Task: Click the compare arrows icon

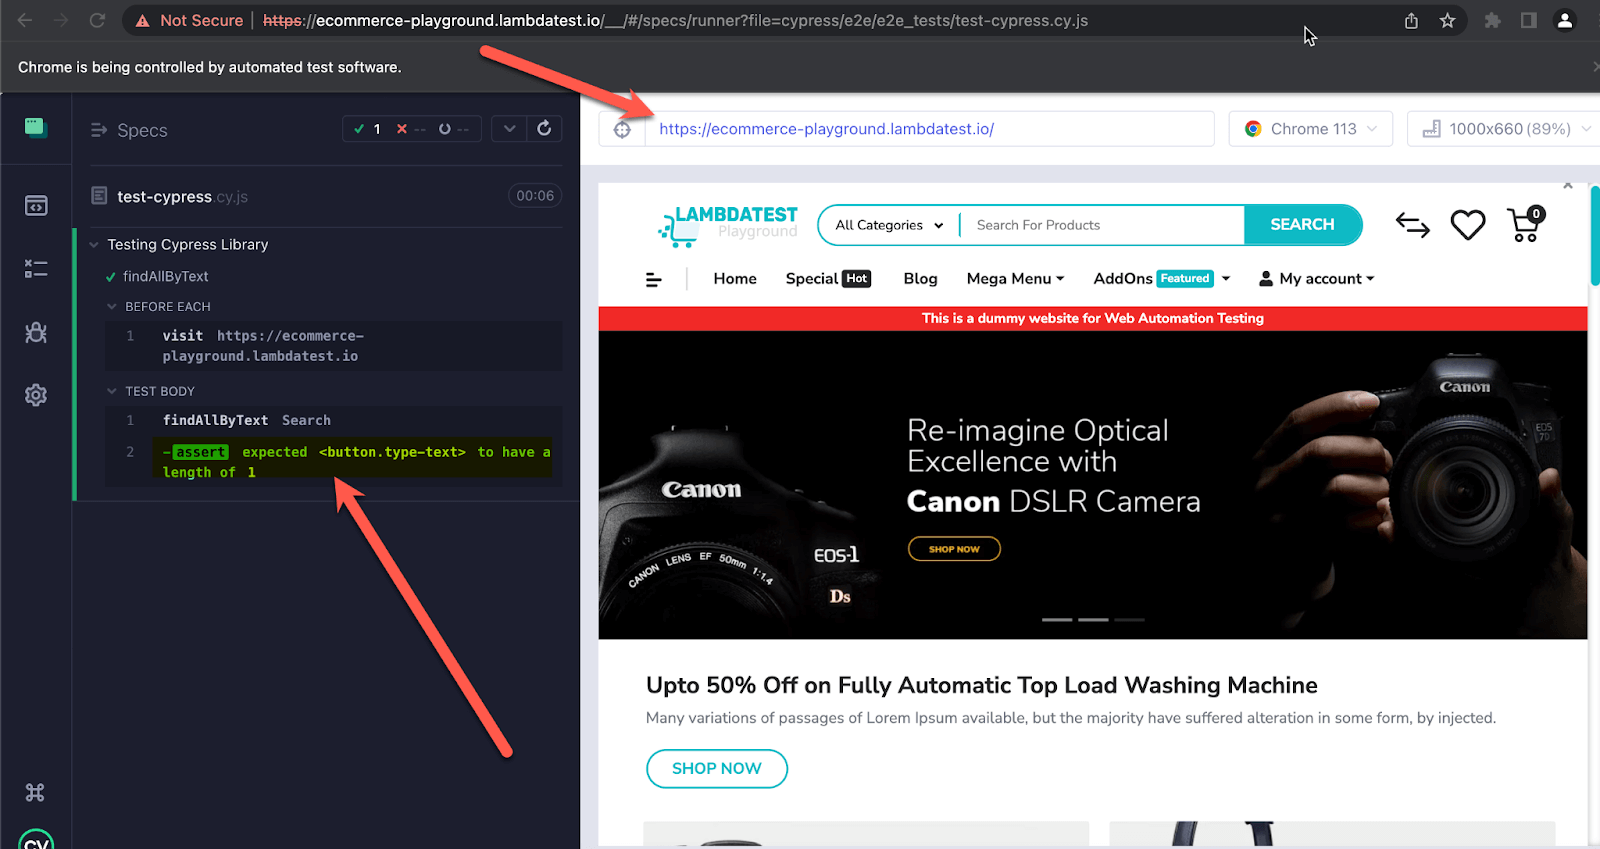Action: point(1412,225)
